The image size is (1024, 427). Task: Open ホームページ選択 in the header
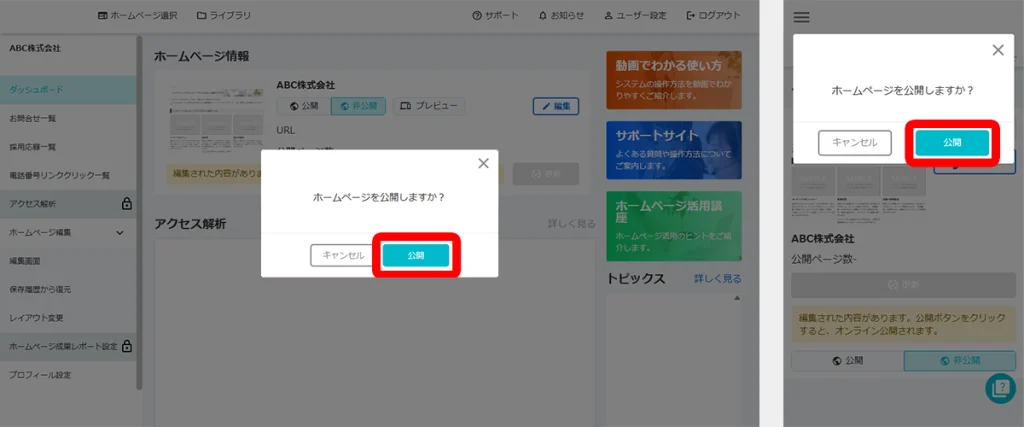click(x=138, y=16)
